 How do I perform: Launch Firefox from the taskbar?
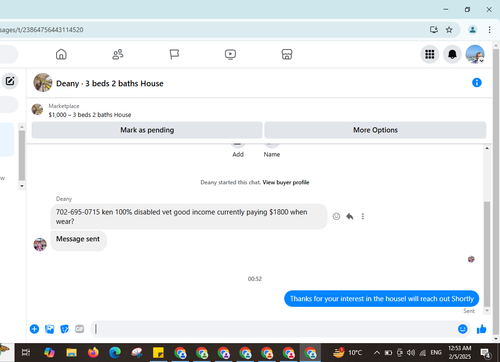(93, 352)
